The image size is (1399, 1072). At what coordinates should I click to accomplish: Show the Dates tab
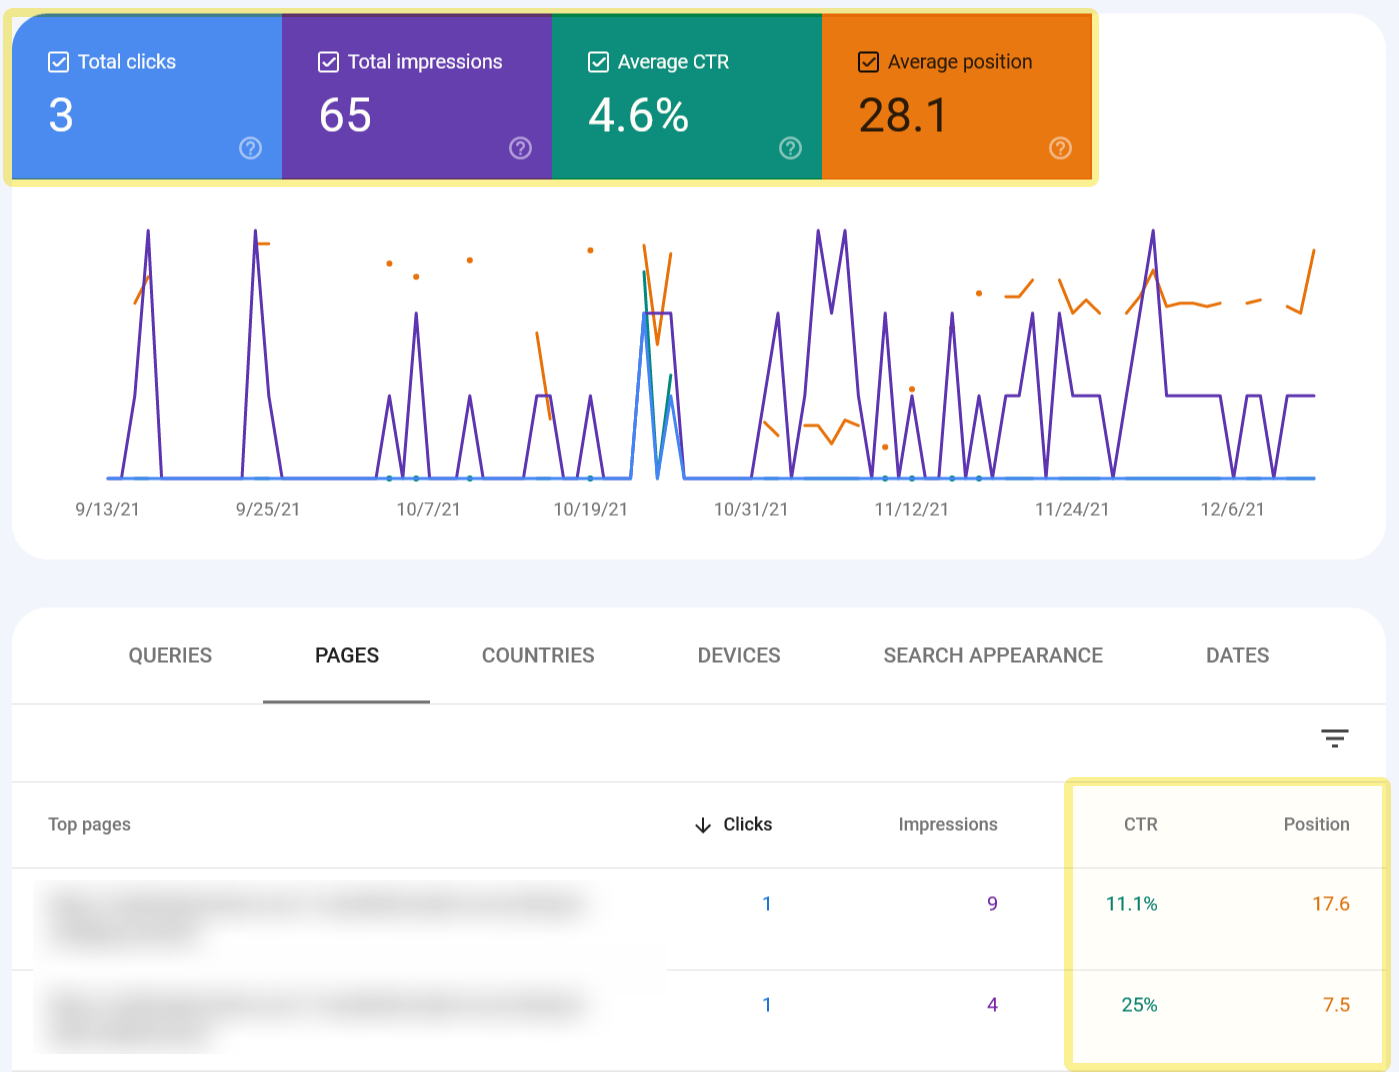[x=1237, y=655]
